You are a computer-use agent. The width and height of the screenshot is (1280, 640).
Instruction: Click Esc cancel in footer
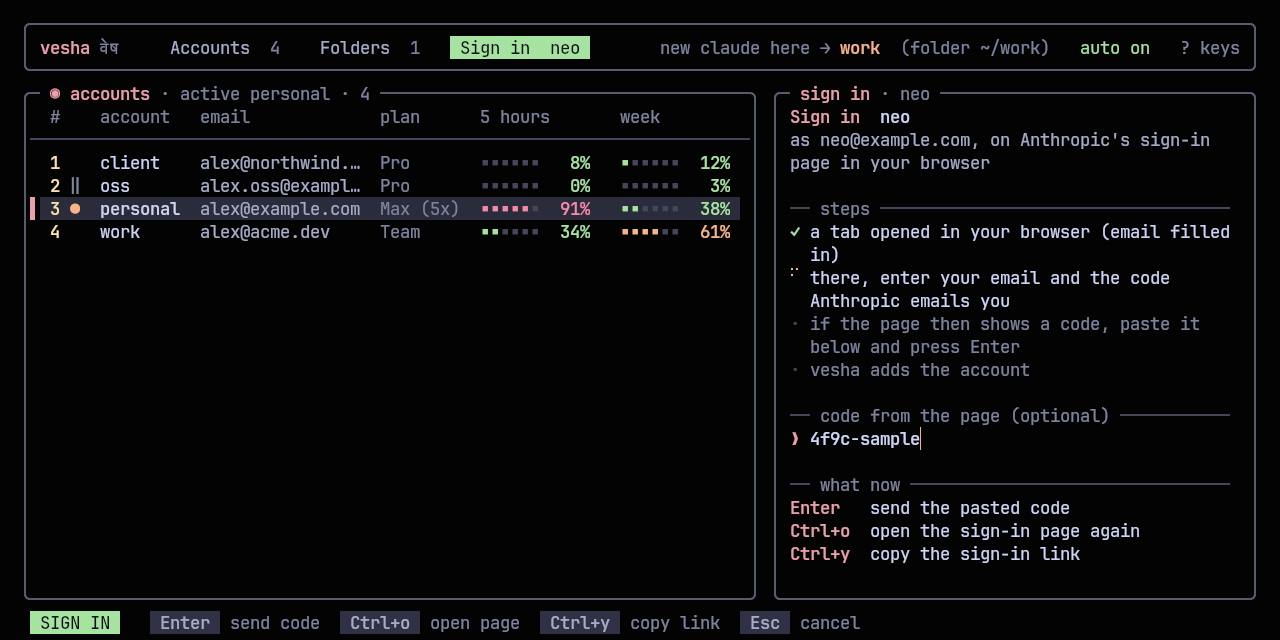coord(800,623)
